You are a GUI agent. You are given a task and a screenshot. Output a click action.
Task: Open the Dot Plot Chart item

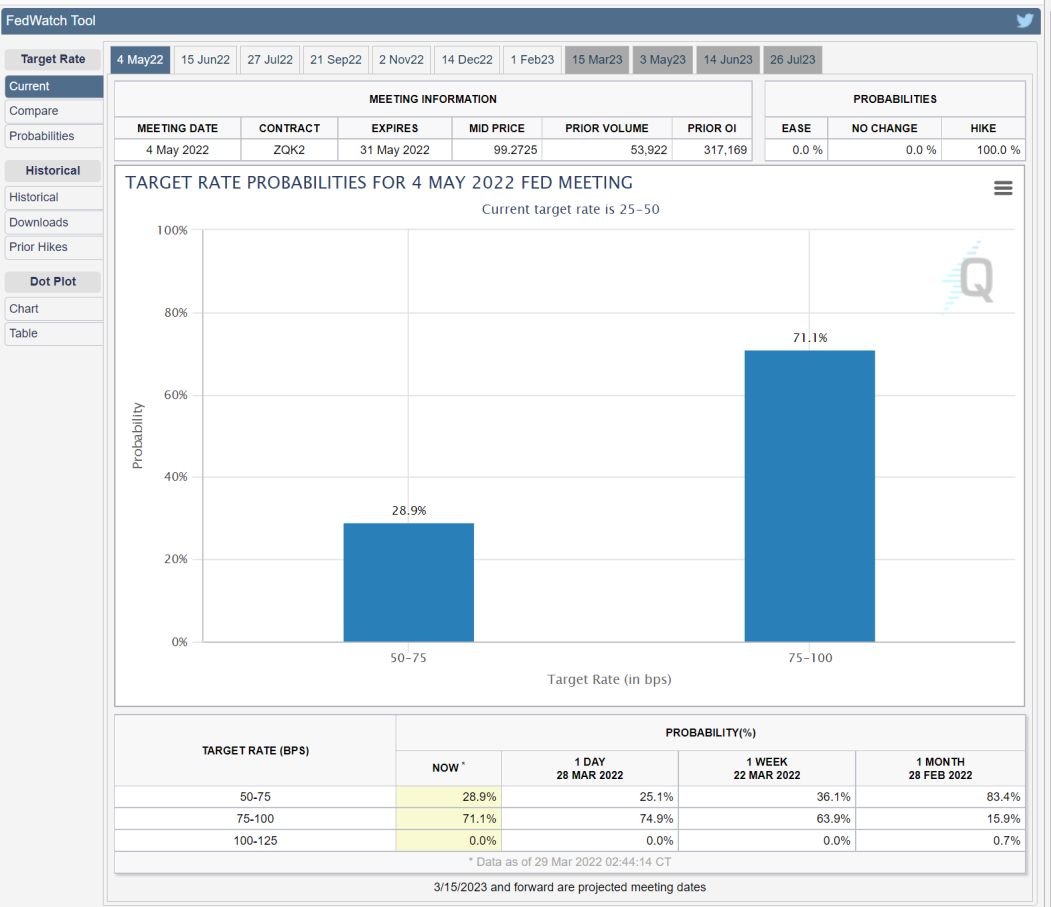click(54, 308)
